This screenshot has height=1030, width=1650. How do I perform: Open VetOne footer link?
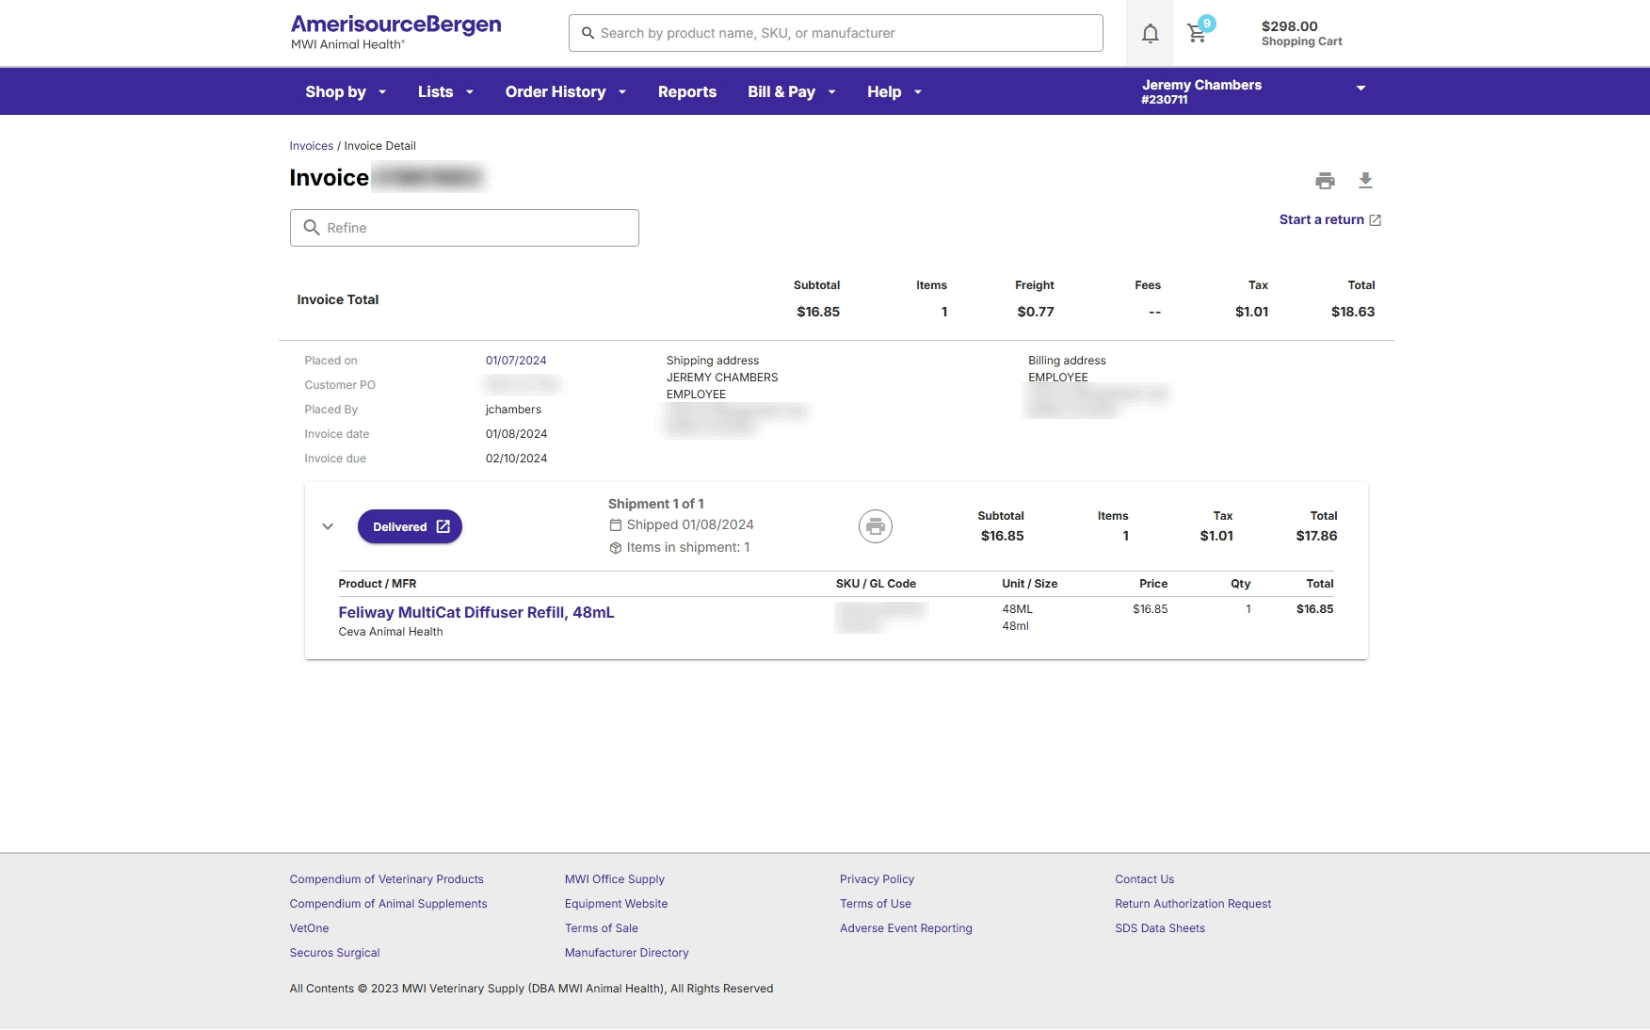tap(309, 929)
